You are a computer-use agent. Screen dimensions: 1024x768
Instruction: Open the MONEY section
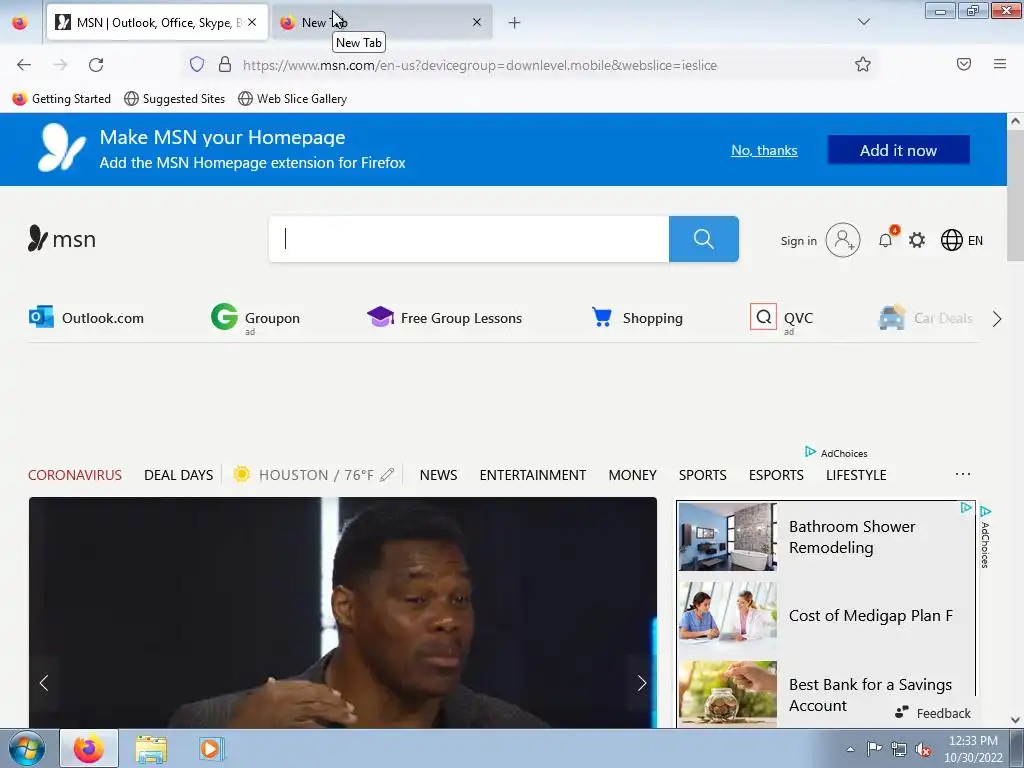click(632, 475)
